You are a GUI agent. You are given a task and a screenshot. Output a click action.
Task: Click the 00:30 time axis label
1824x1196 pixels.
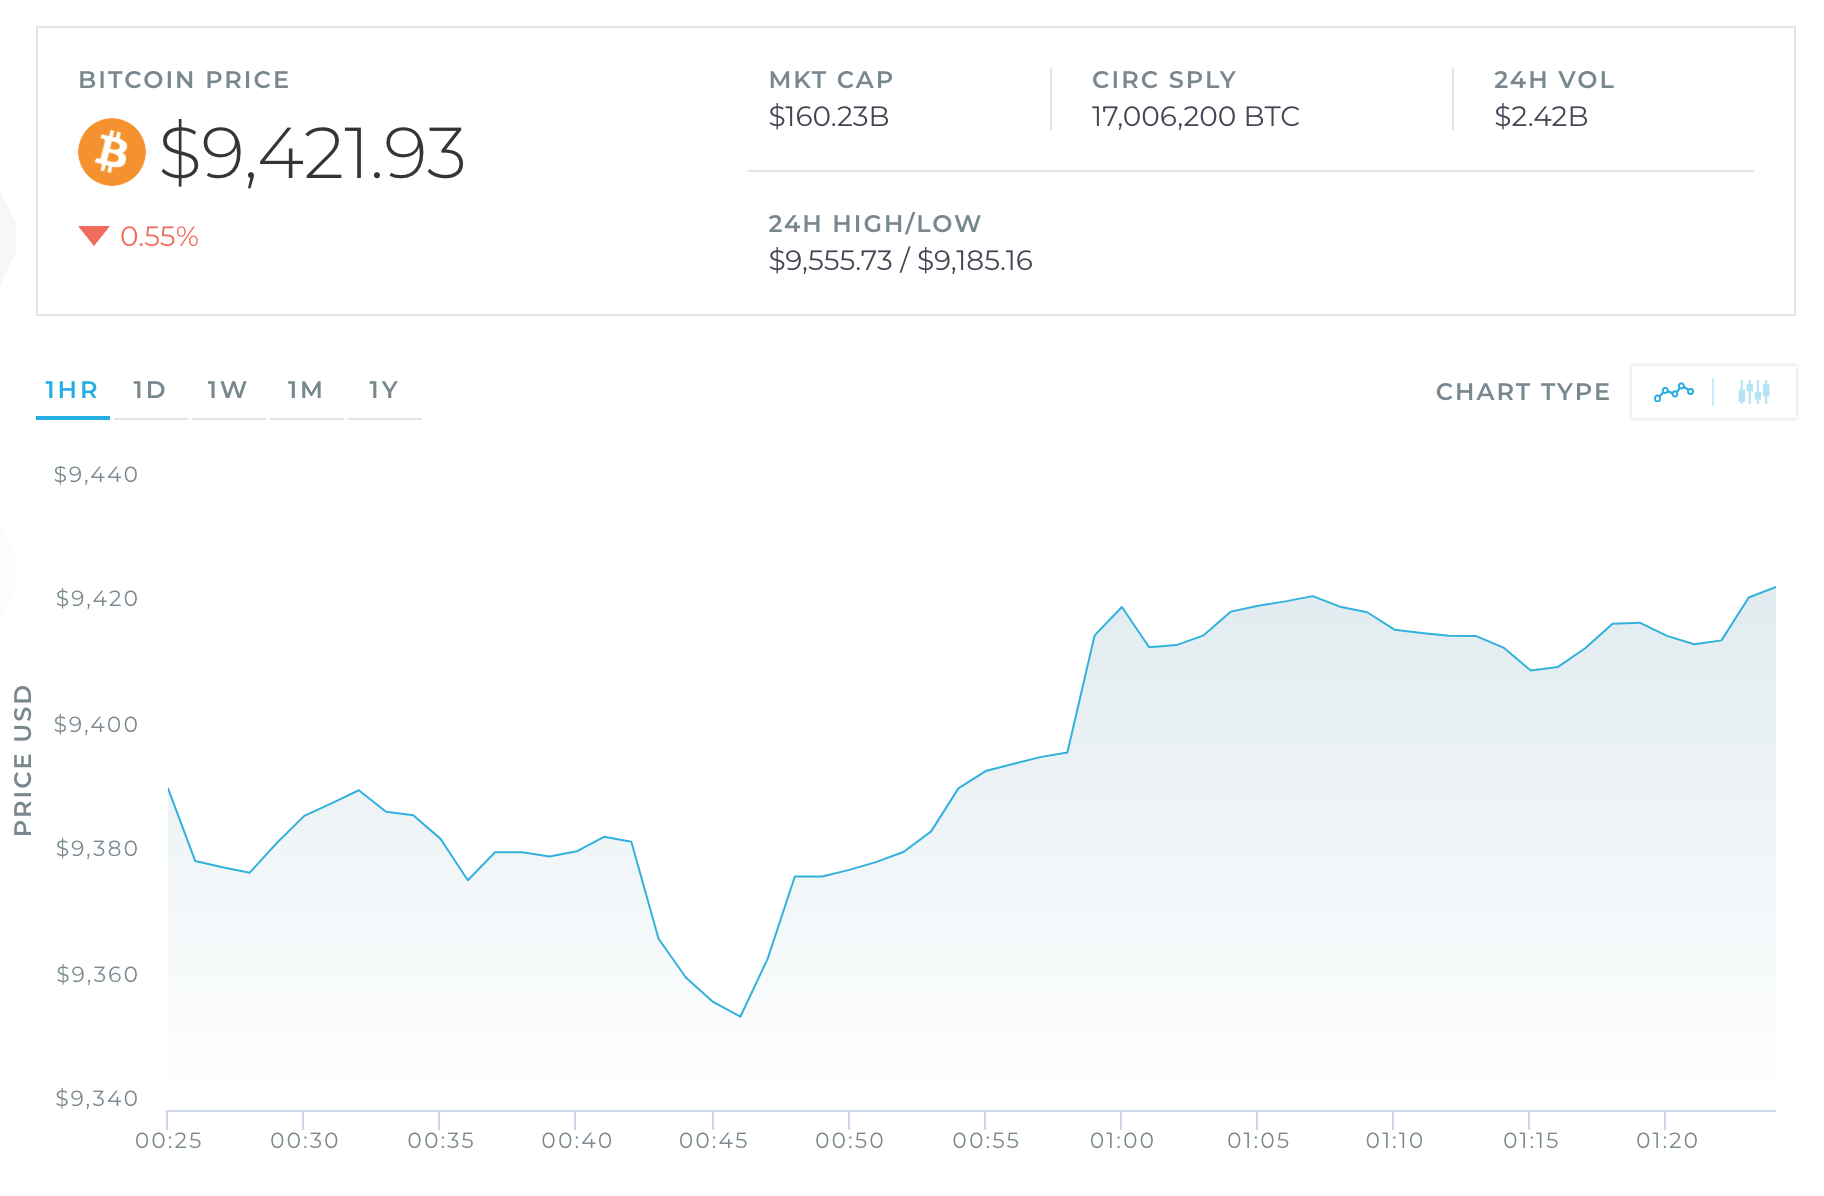[x=304, y=1141]
